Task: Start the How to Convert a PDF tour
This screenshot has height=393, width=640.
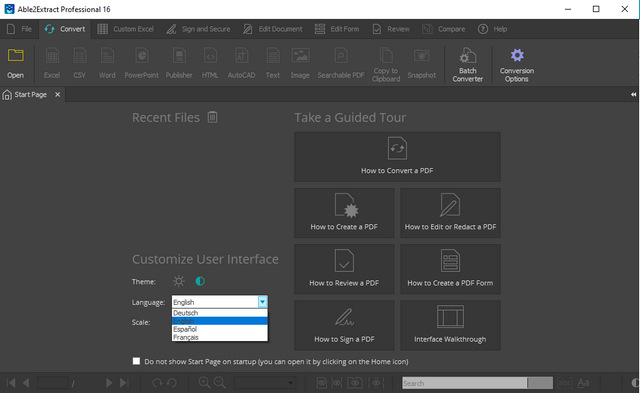Action: 397,157
